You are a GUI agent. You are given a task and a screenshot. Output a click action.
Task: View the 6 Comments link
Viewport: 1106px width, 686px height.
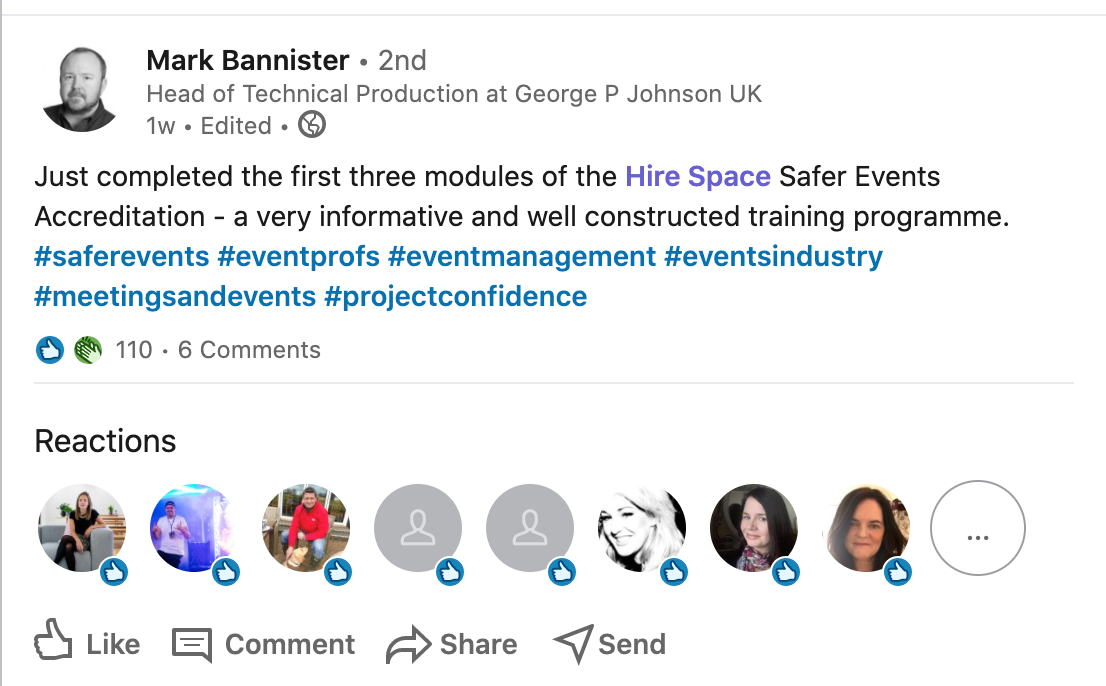coord(249,350)
